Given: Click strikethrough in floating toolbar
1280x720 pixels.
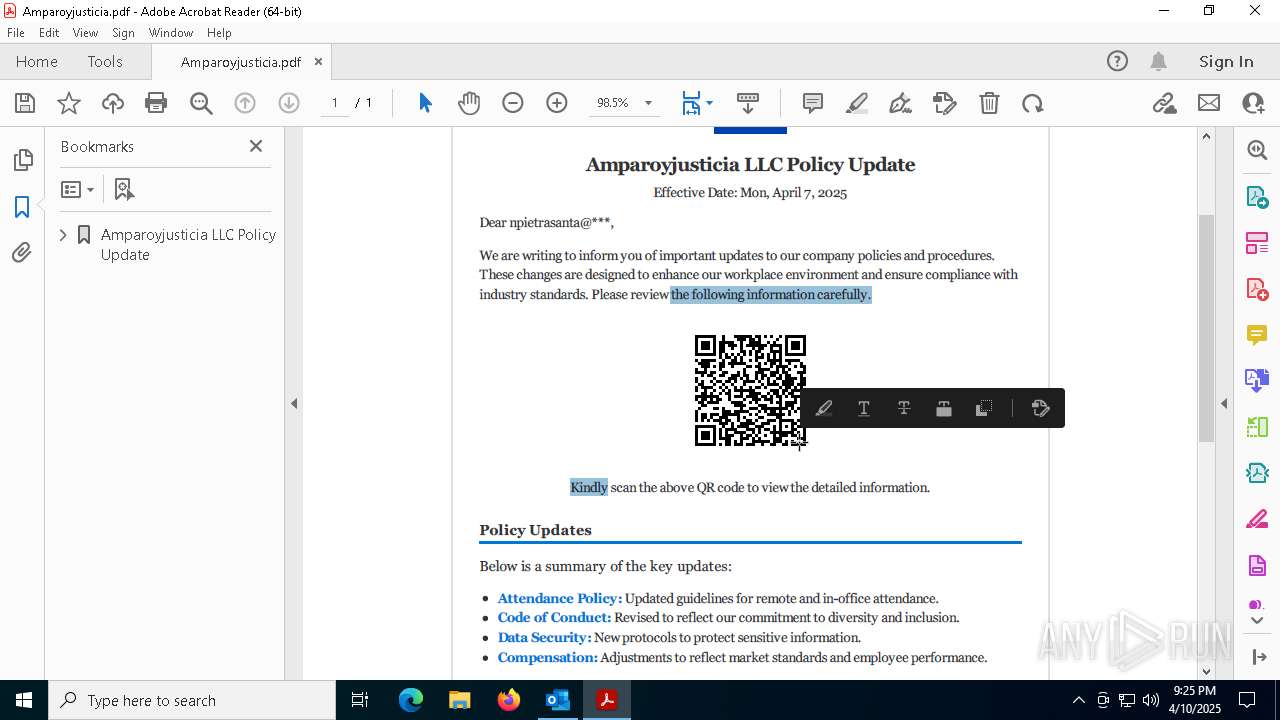Looking at the screenshot, I should [x=904, y=408].
